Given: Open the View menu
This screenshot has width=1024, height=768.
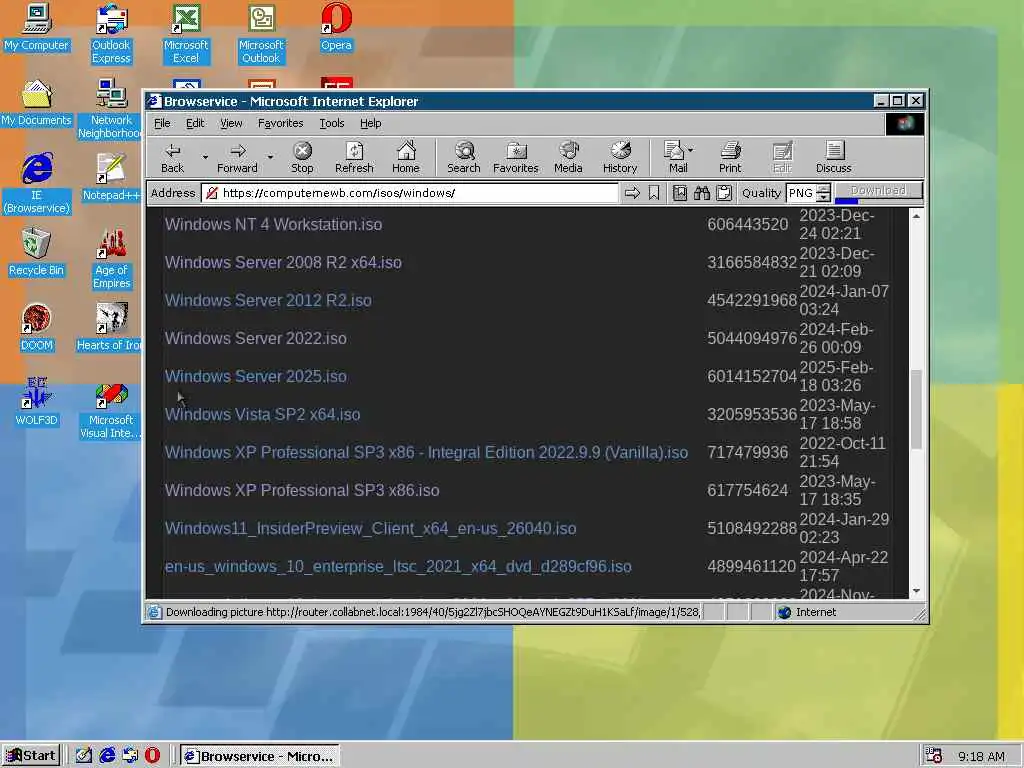Looking at the screenshot, I should click(x=231, y=123).
